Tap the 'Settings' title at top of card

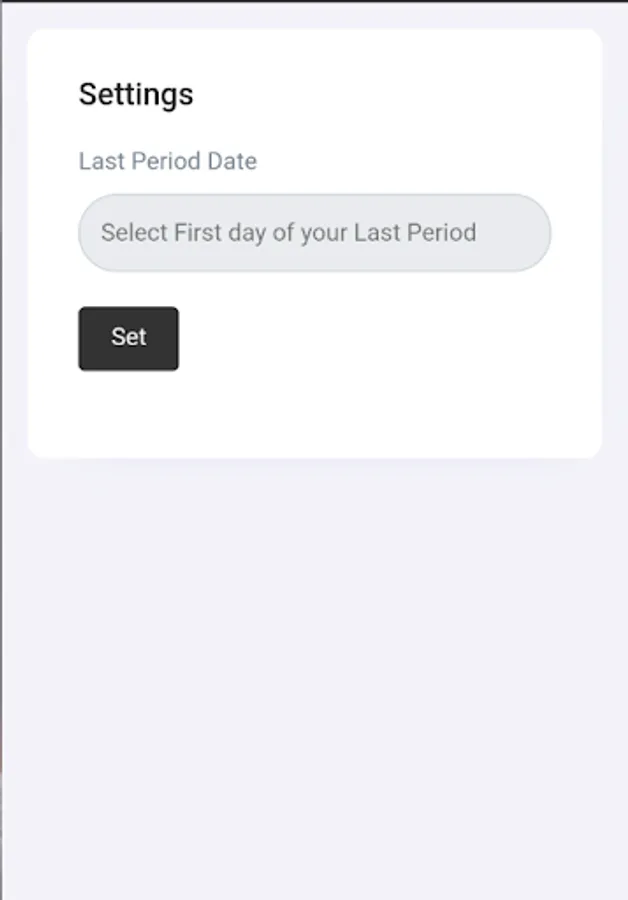click(136, 94)
